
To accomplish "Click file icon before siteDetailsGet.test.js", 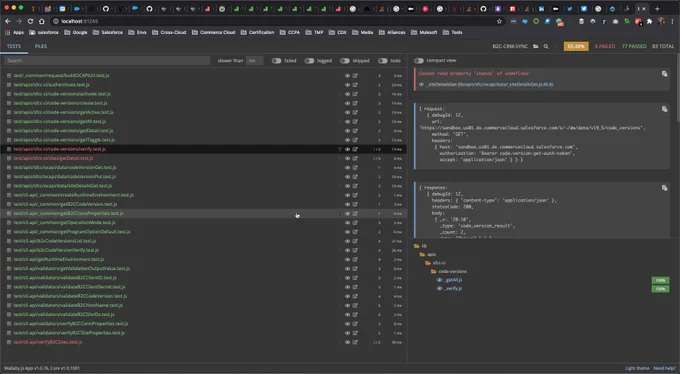I will point(9,186).
